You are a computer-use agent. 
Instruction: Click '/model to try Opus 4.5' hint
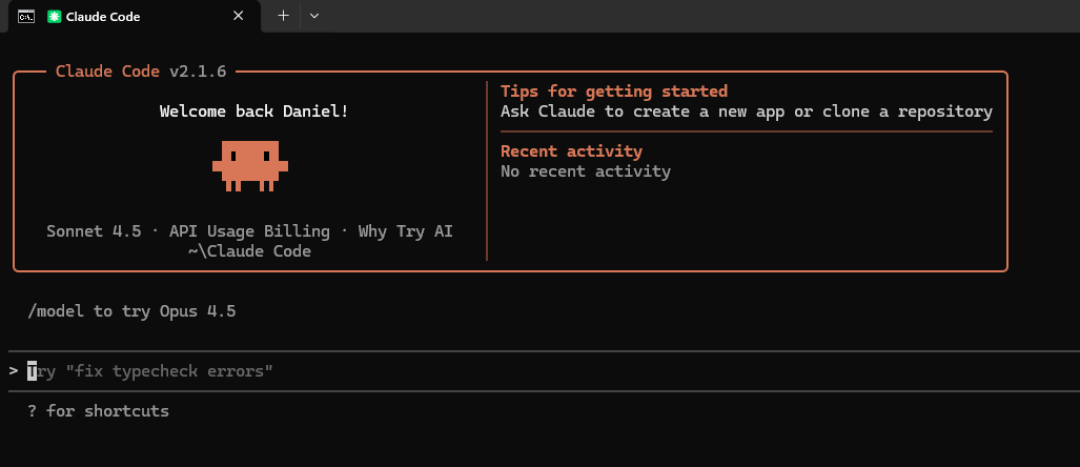pos(132,311)
